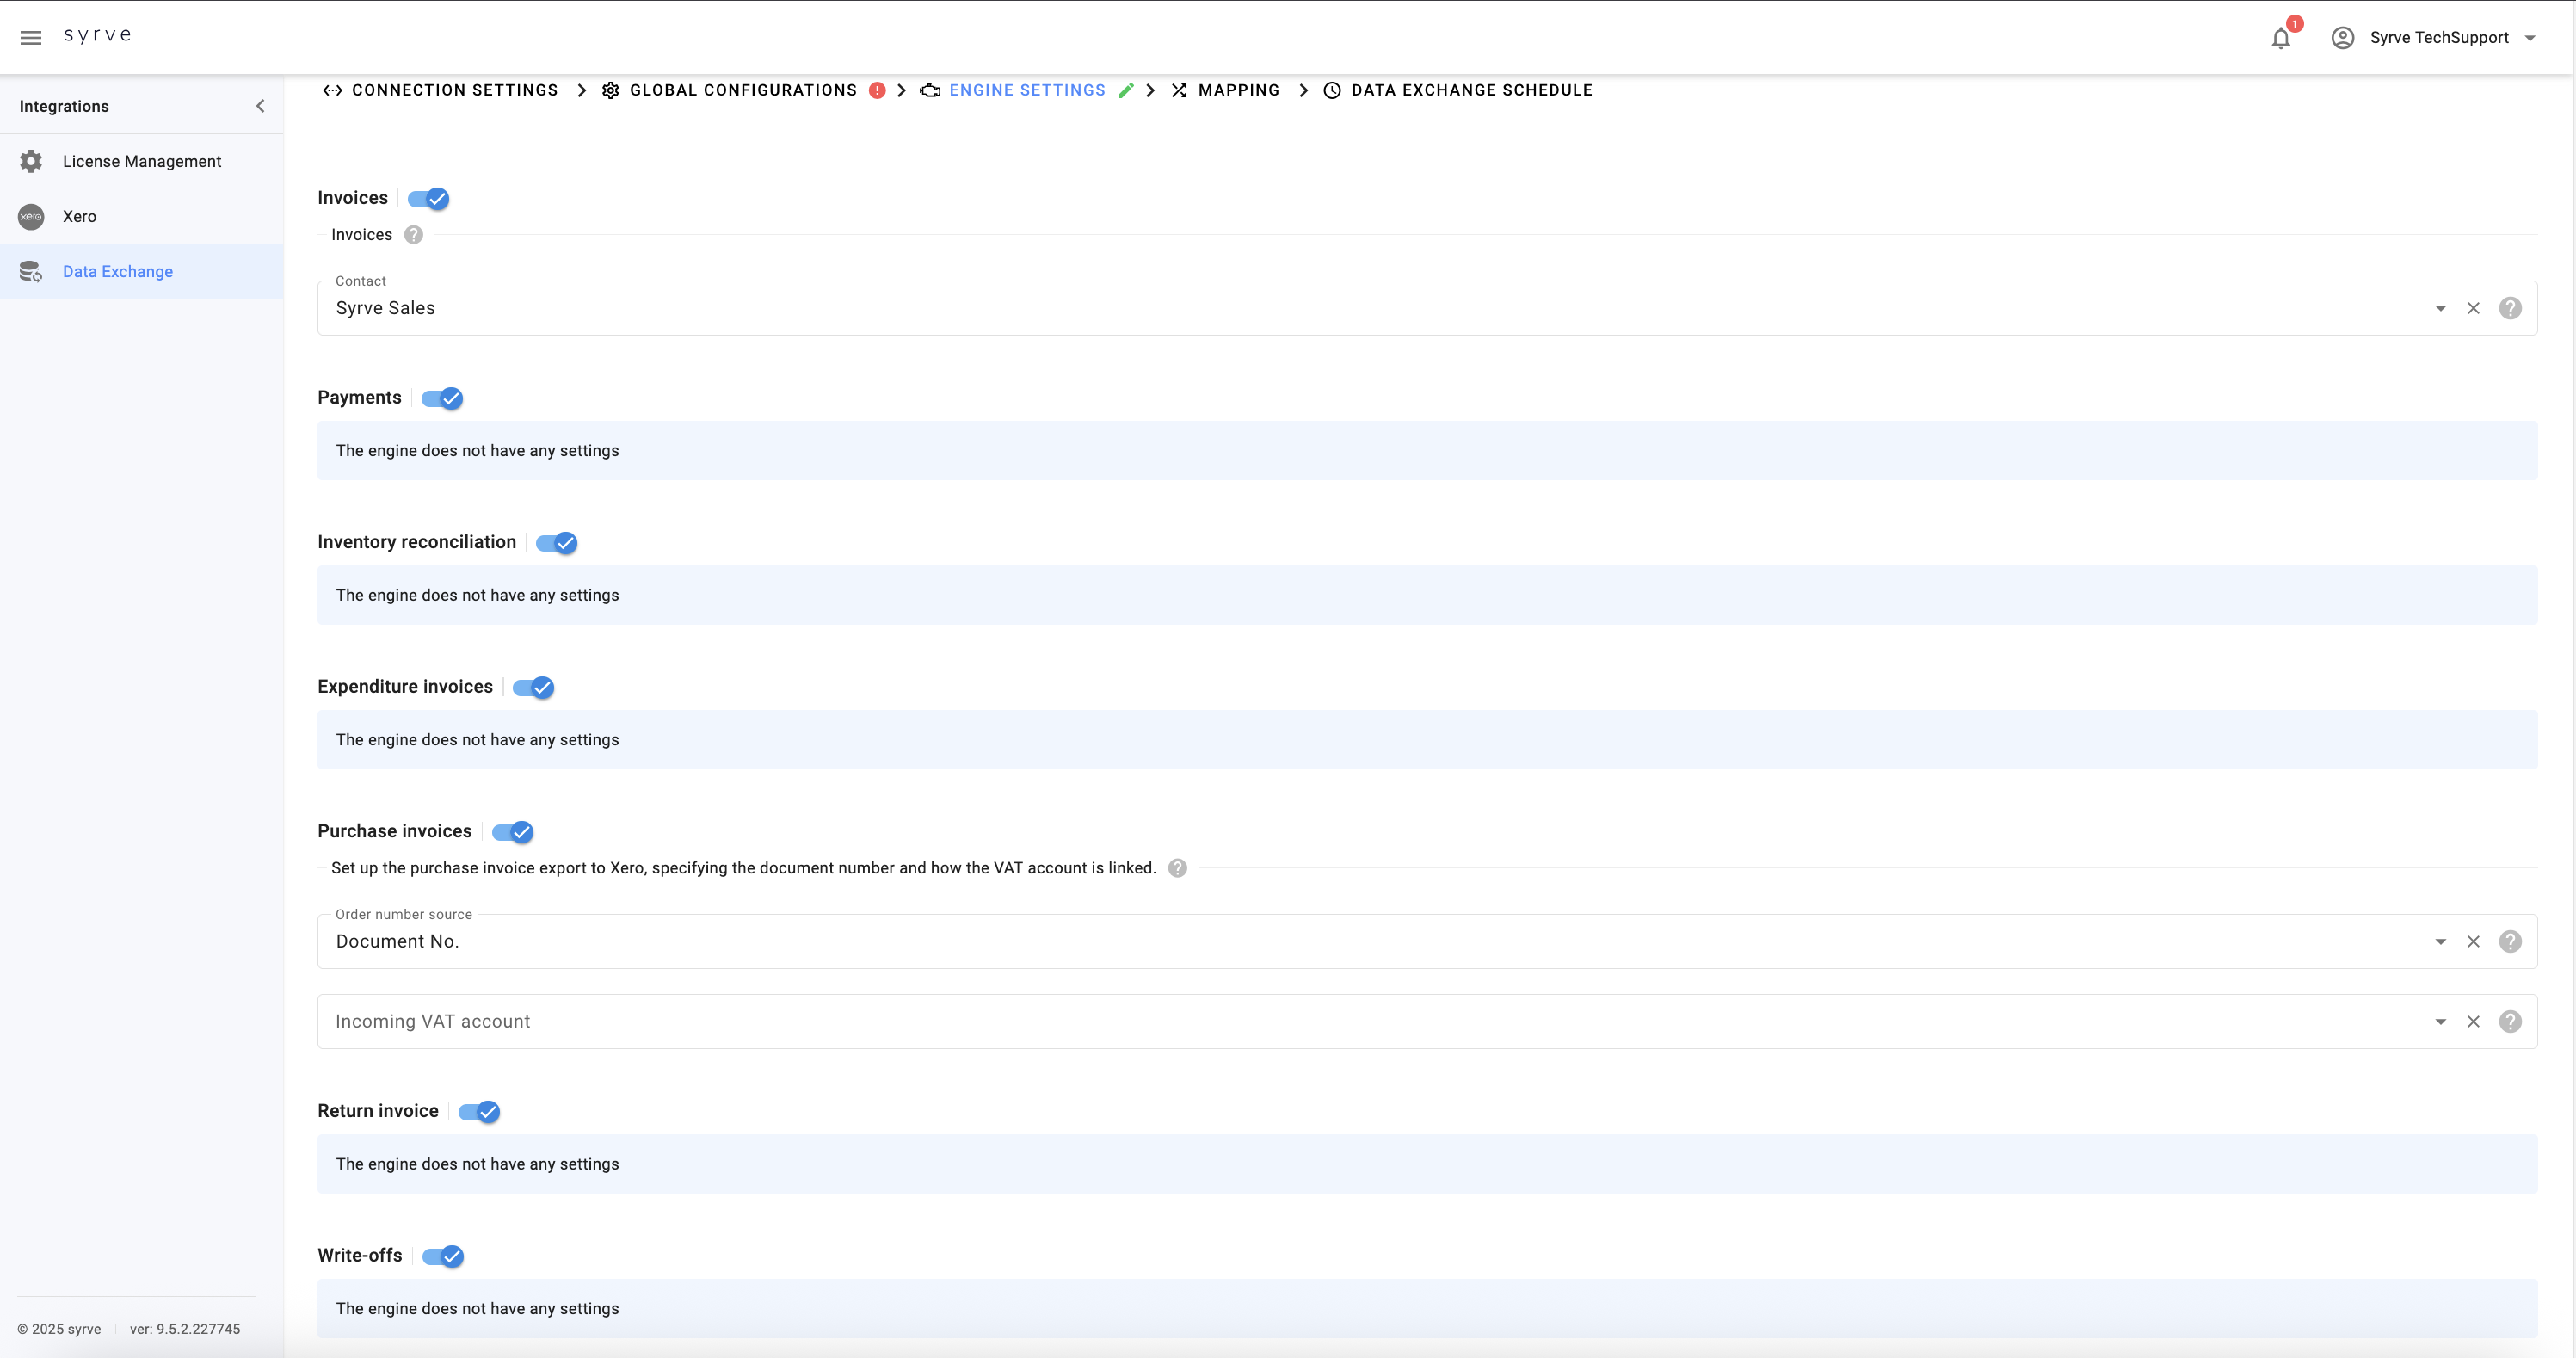Image resolution: width=2576 pixels, height=1358 pixels.
Task: Turn off Expenditure invoices toggle
Action: [x=533, y=687]
